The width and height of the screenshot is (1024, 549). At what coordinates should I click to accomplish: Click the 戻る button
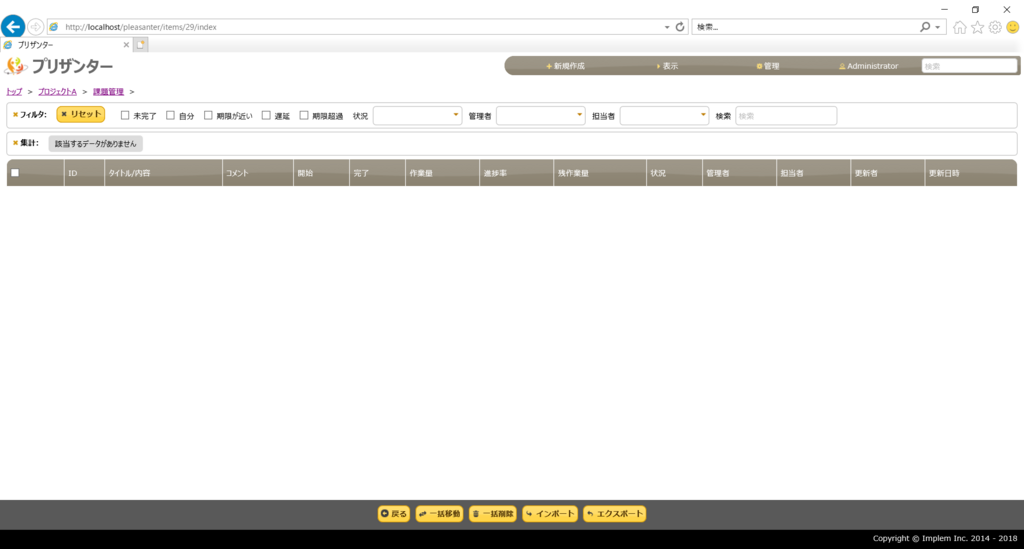coord(394,514)
